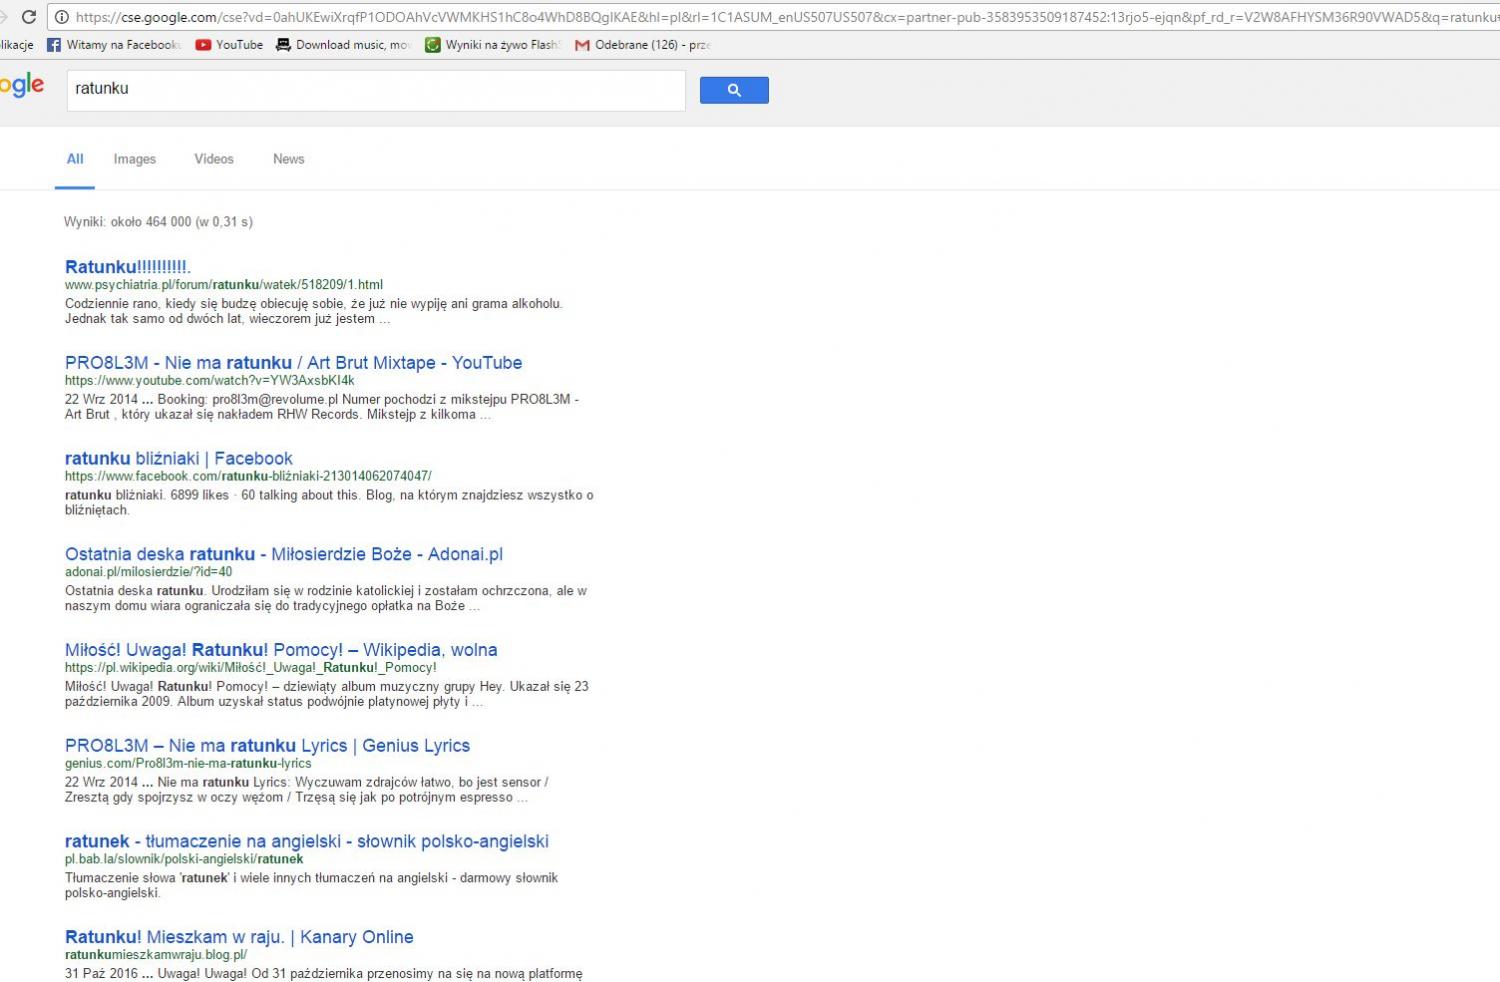Open the Genius Lyrics 'Nie ma ratunku' result
The width and height of the screenshot is (1500, 982).
coord(267,746)
